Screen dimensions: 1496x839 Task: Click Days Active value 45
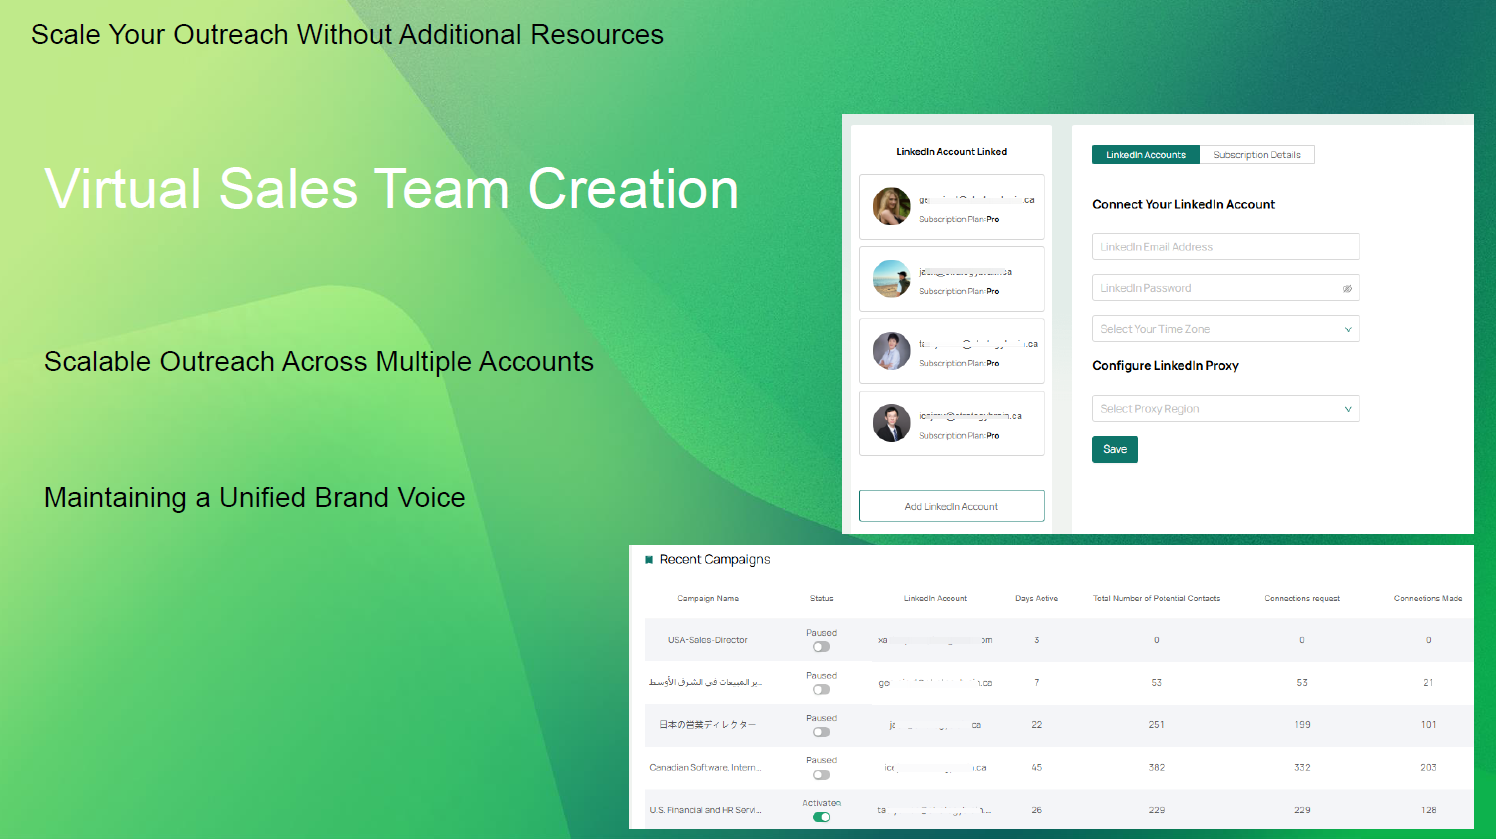(1037, 768)
